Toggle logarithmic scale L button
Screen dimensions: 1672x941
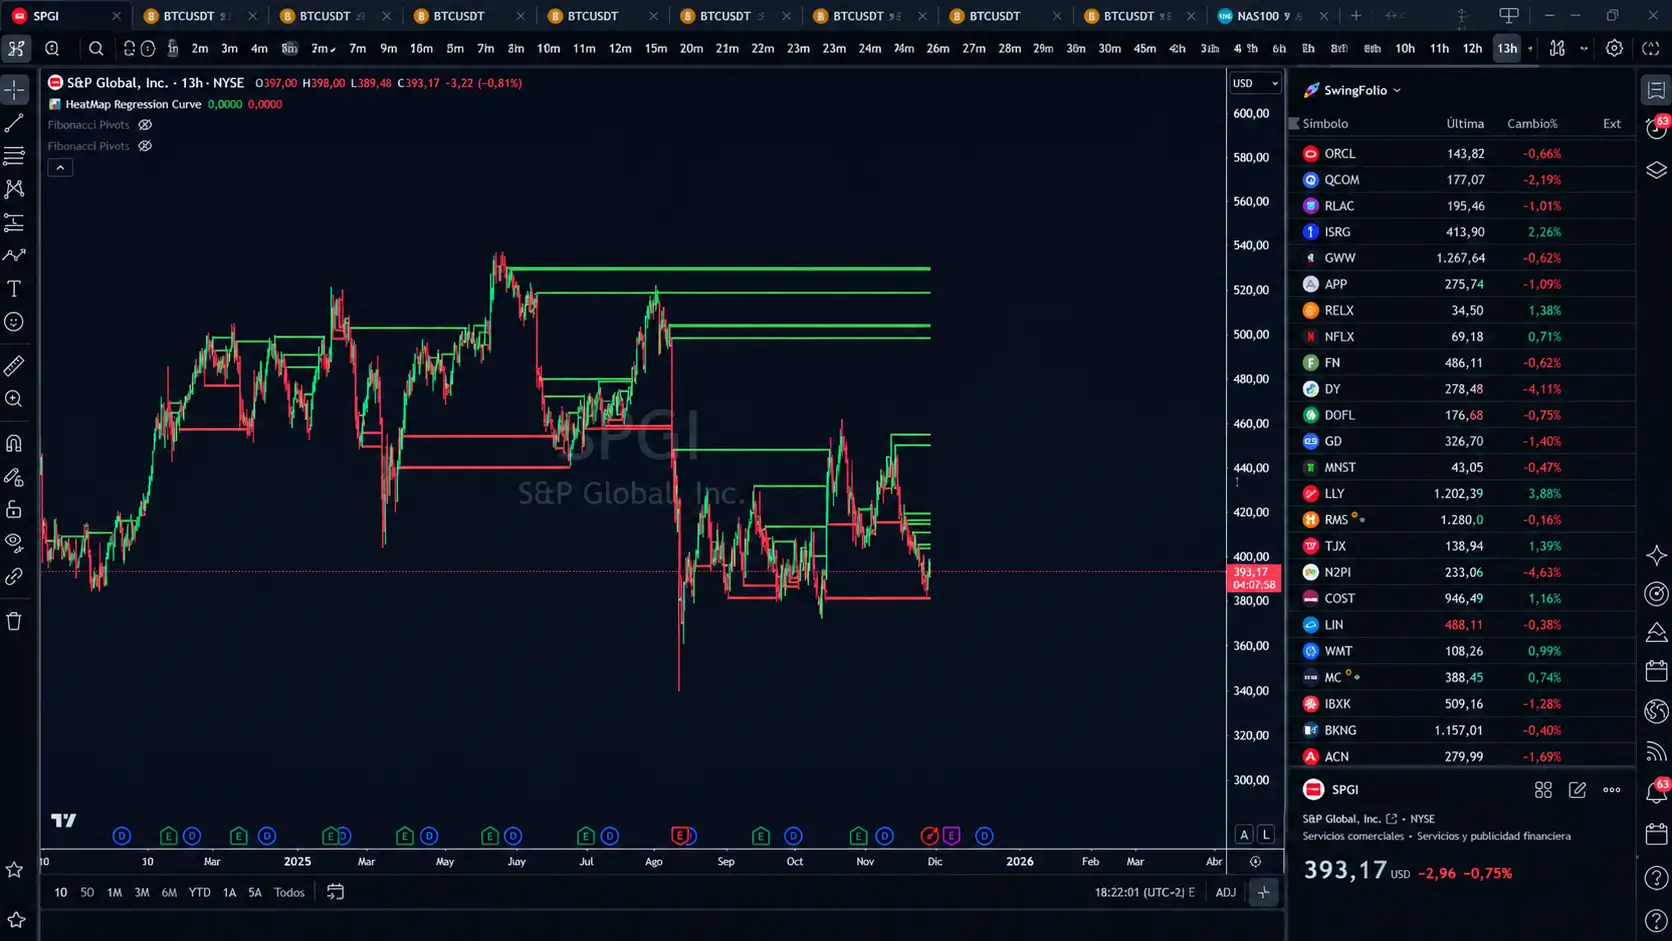click(x=1266, y=834)
